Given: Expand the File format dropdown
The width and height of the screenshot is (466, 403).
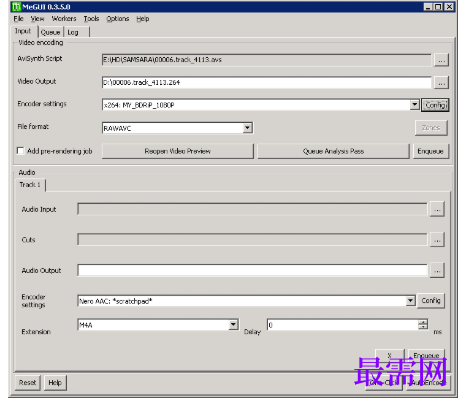Looking at the screenshot, I should coord(247,128).
